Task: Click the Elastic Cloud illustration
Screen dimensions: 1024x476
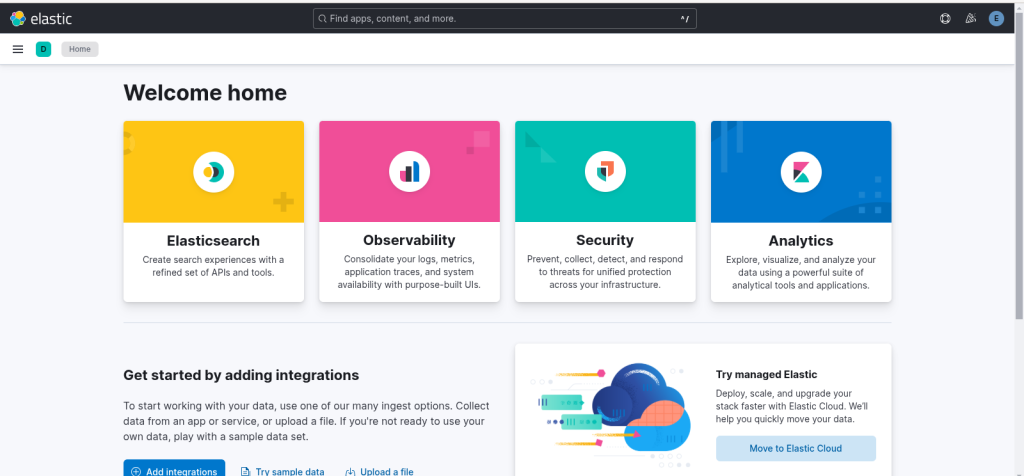Action: coord(609,415)
